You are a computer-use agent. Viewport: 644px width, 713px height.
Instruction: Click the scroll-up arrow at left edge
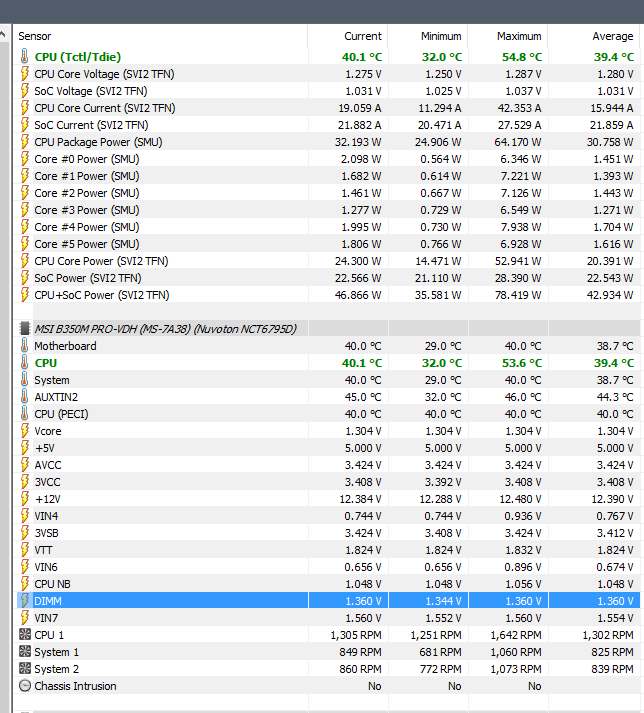point(3,35)
